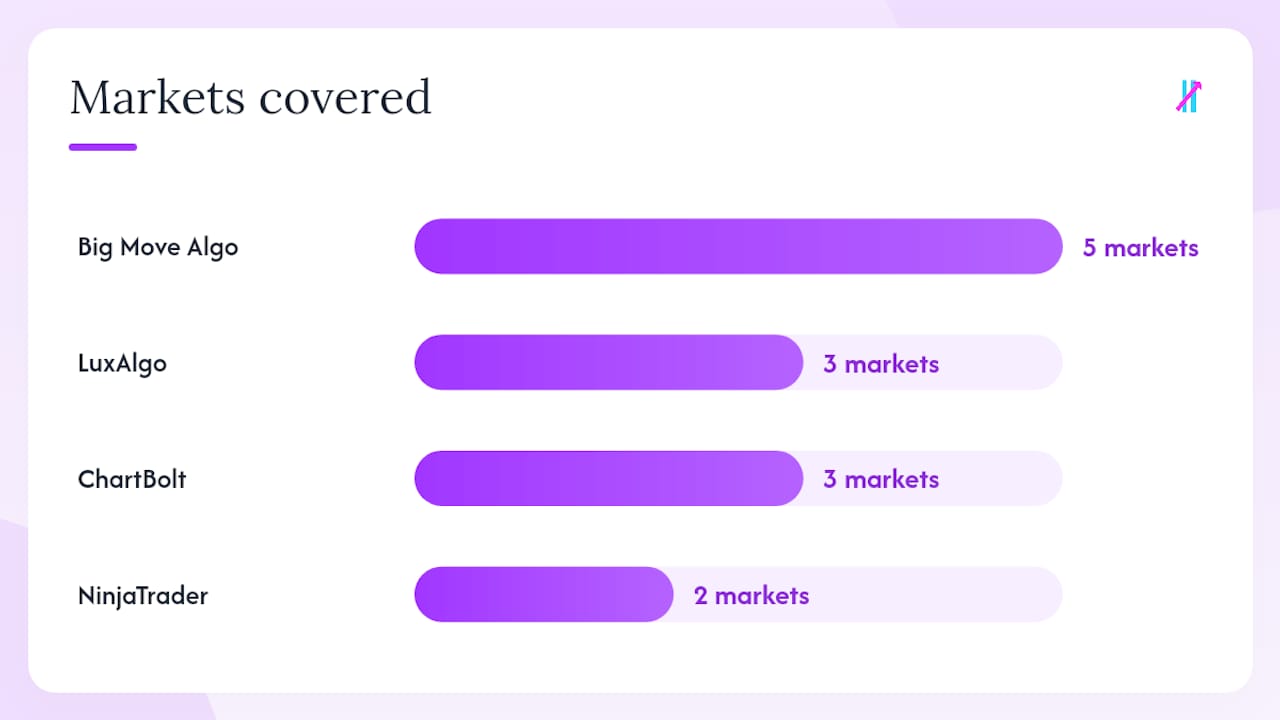This screenshot has height=720, width=1280.
Task: Select the ChartBolt label
Action: pos(132,478)
